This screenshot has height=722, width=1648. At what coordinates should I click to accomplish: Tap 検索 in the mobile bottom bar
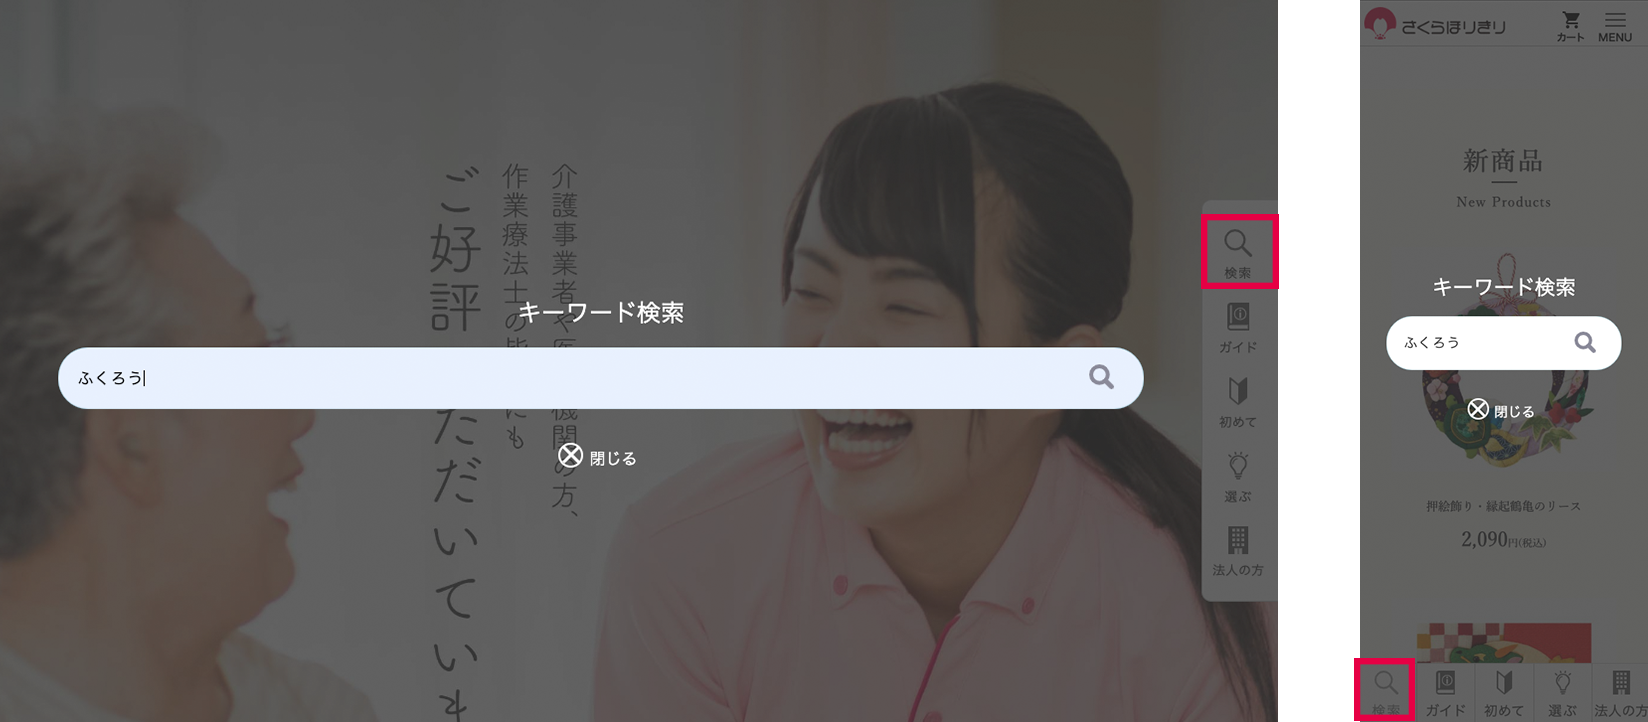(x=1385, y=692)
